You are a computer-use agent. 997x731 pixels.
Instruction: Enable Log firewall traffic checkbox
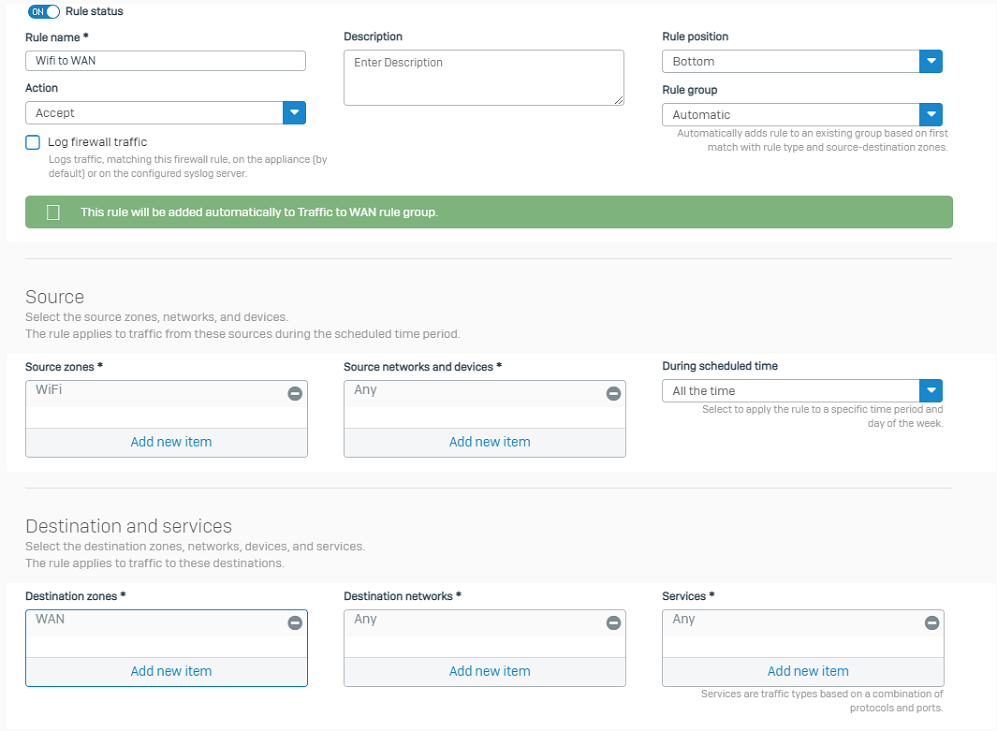(33, 143)
